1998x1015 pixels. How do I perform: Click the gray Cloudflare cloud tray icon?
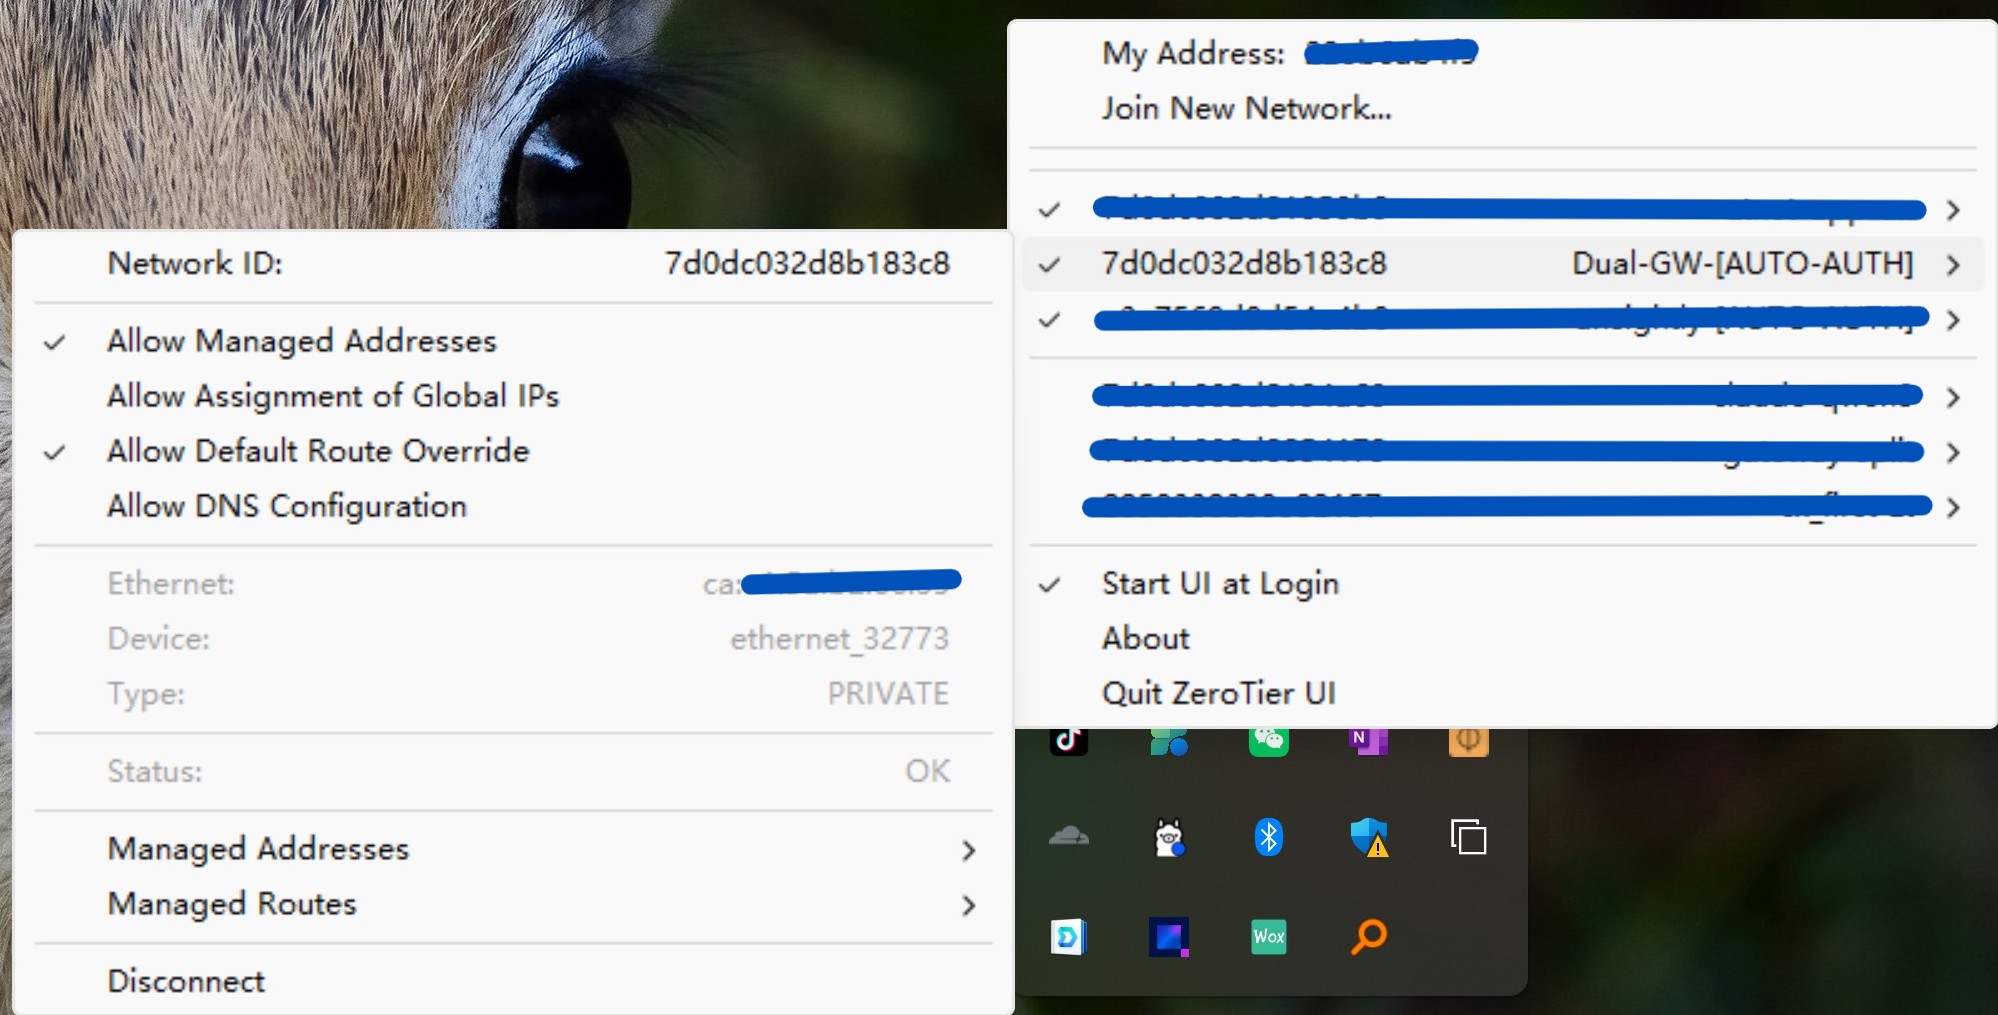pyautogui.click(x=1068, y=836)
